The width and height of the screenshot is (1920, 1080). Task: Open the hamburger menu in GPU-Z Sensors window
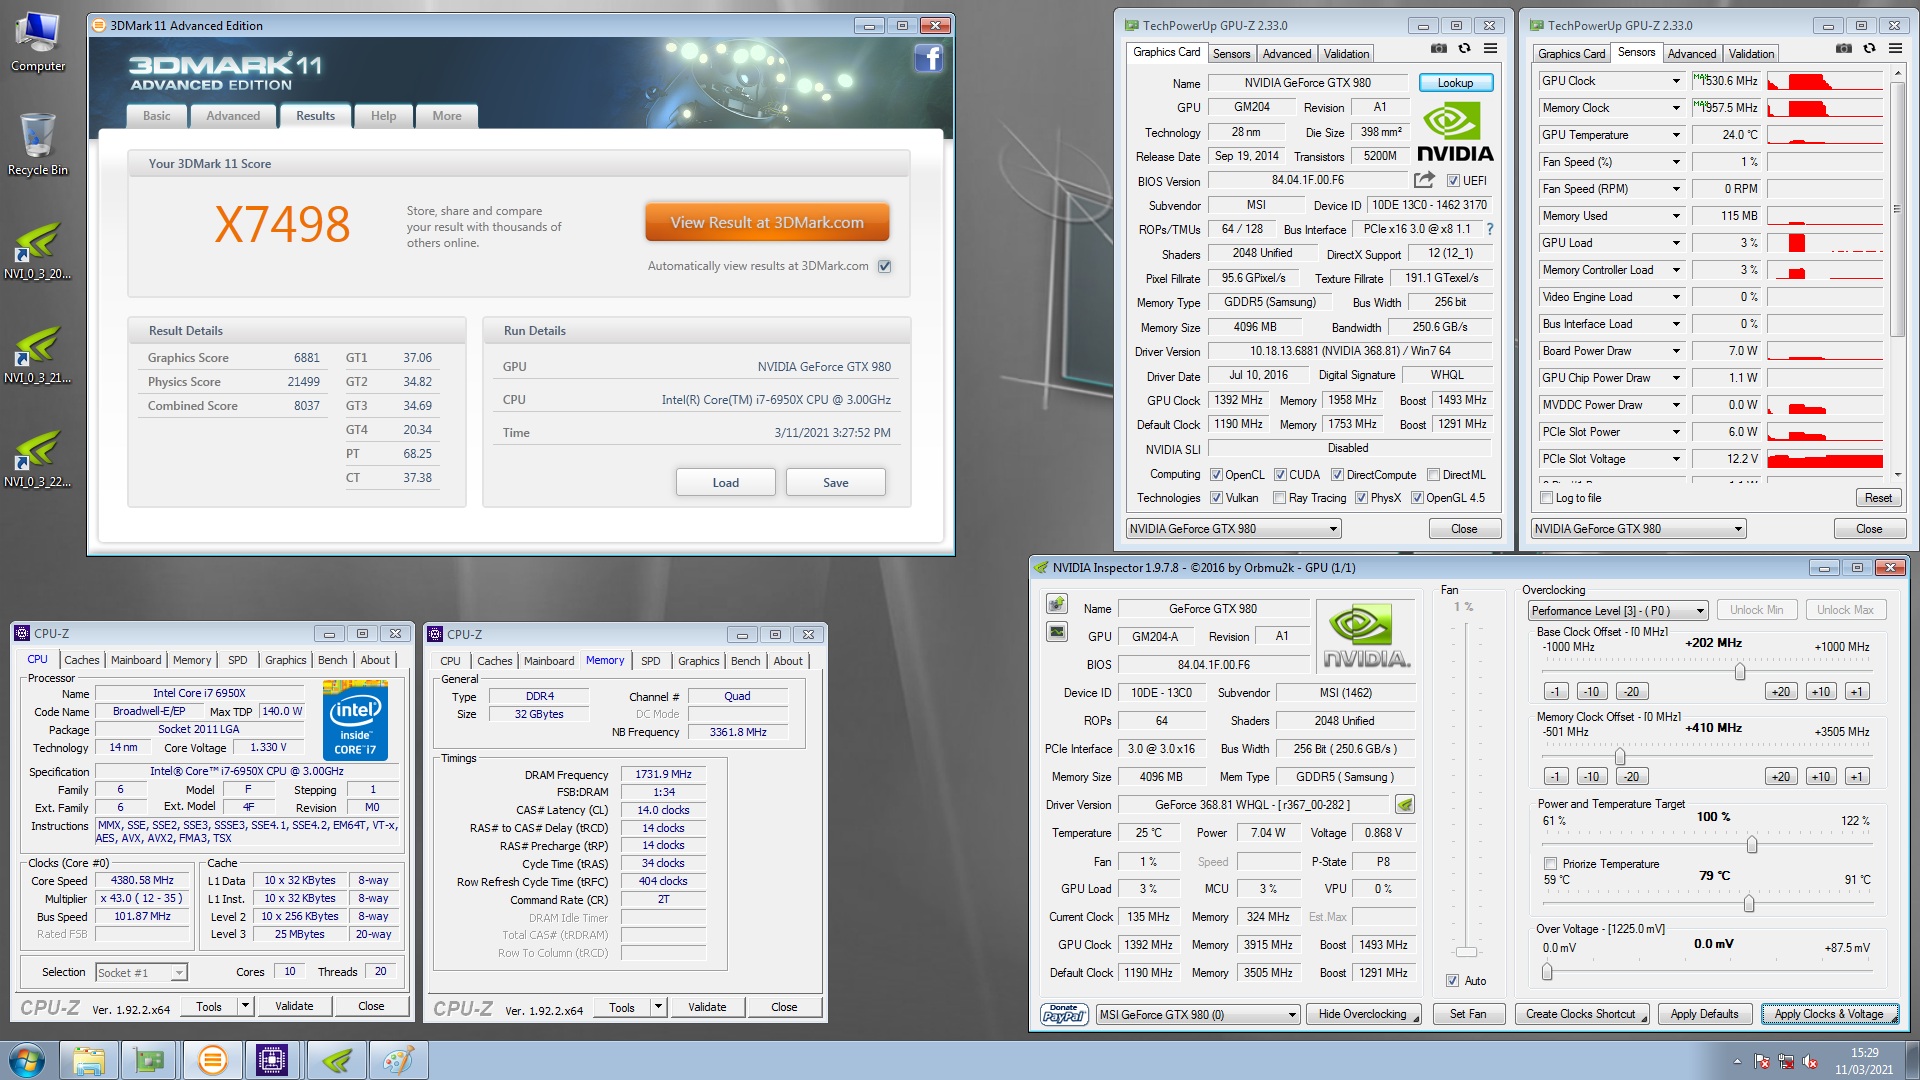point(1895,49)
